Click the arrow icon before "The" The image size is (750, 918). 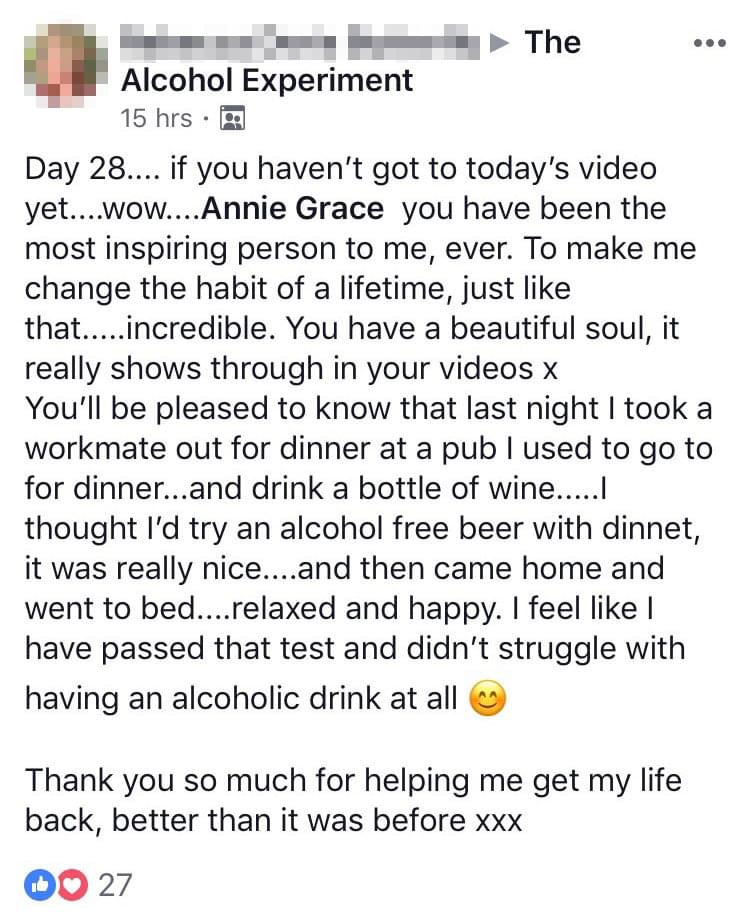tap(500, 43)
